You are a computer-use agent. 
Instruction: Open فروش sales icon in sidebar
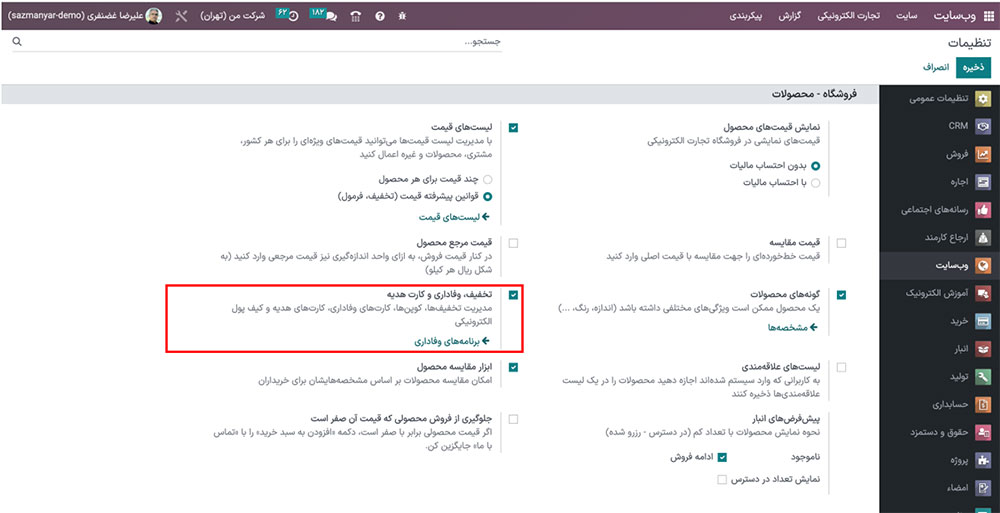click(984, 154)
